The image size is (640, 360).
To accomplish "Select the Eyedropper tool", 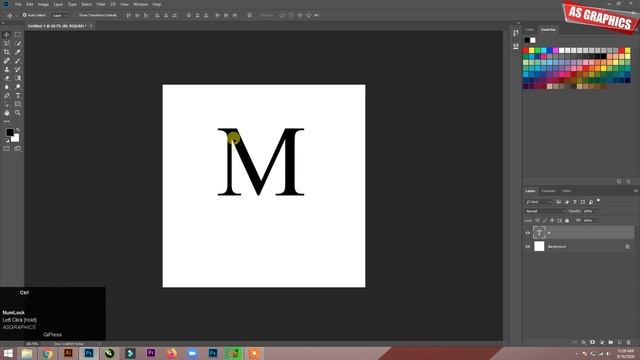I will pyautogui.click(x=18, y=52).
